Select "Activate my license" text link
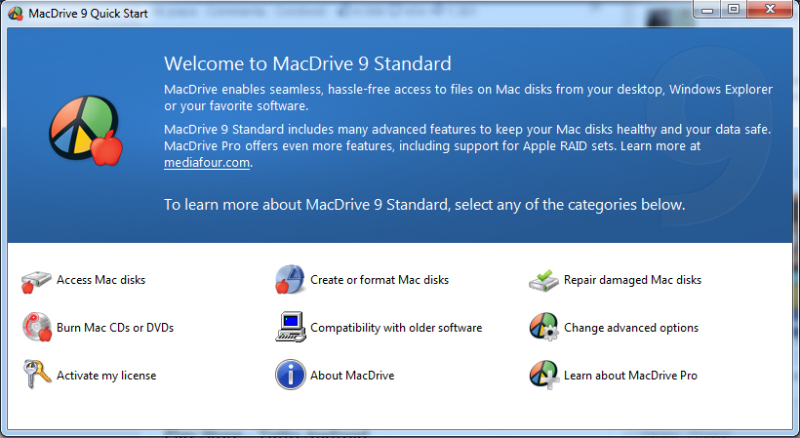Viewport: 800px width, 438px height. (106, 376)
